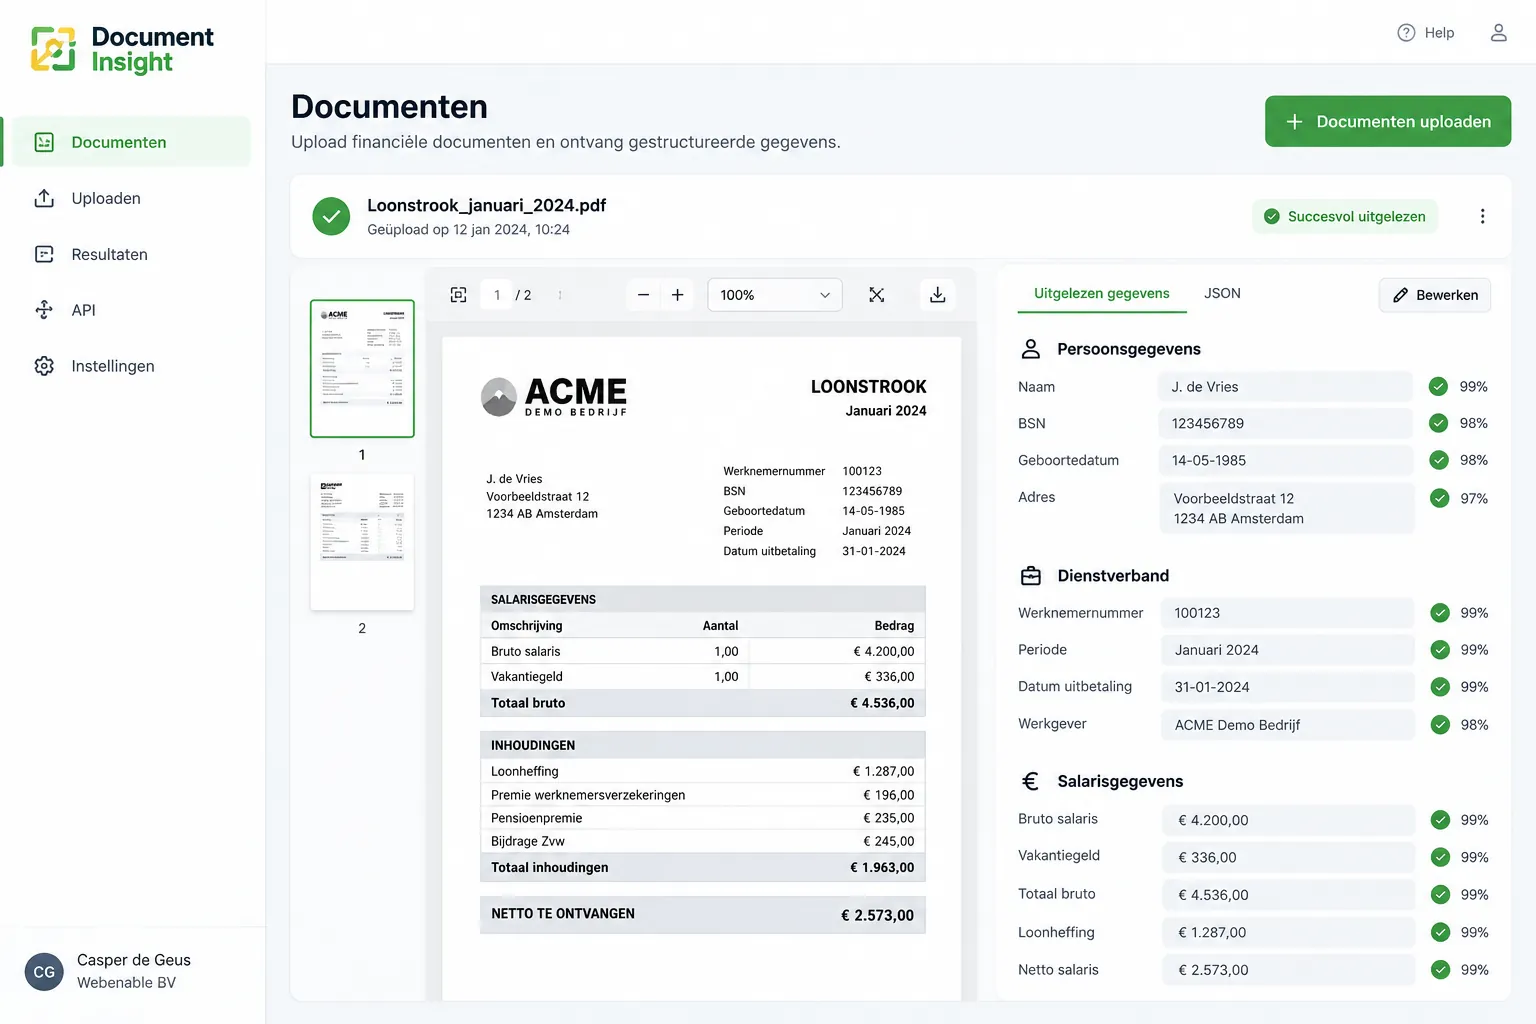Open the three-dot menu for Loonstrook_januari_2024.pdf
1536x1024 pixels.
1482,216
